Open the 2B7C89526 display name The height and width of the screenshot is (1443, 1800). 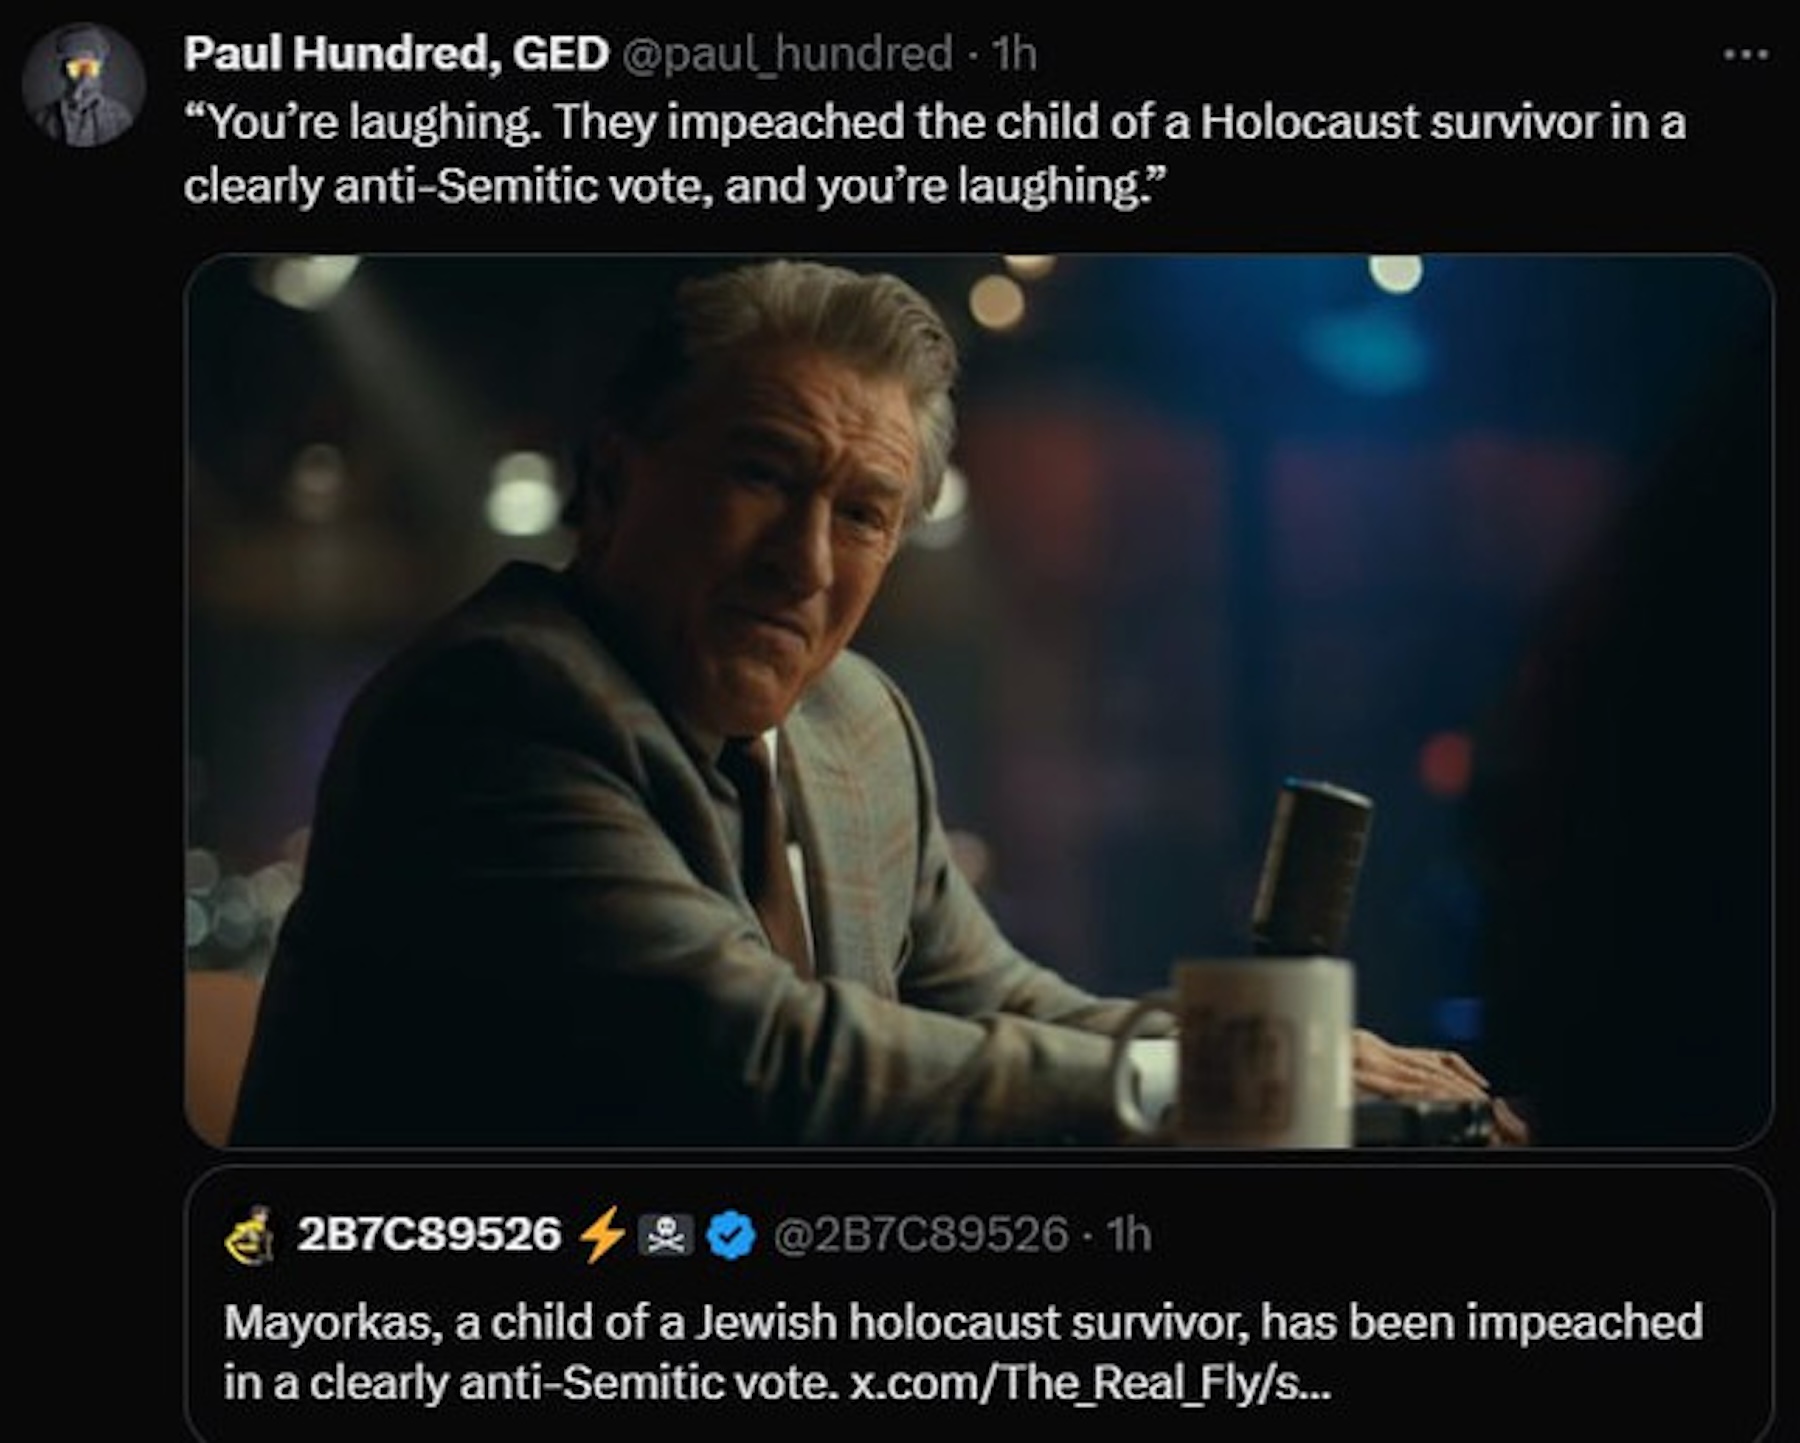click(428, 1235)
